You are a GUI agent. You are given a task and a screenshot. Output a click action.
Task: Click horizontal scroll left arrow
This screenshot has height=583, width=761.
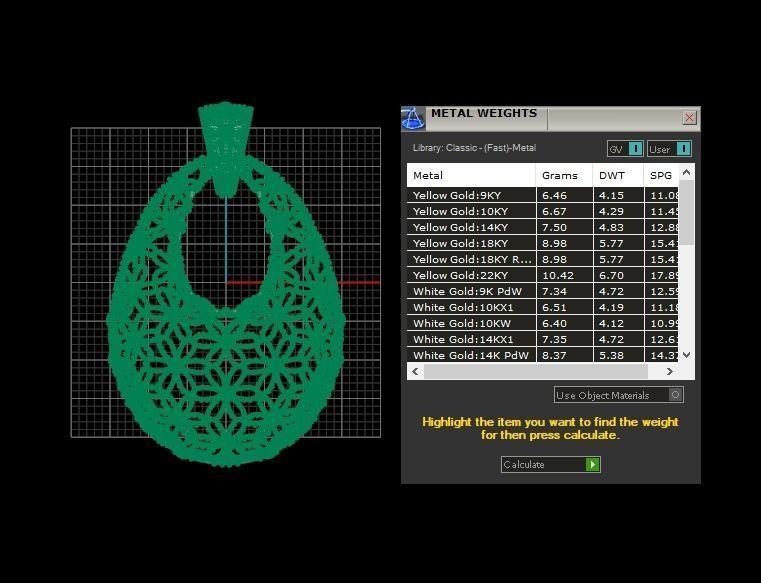click(x=415, y=371)
